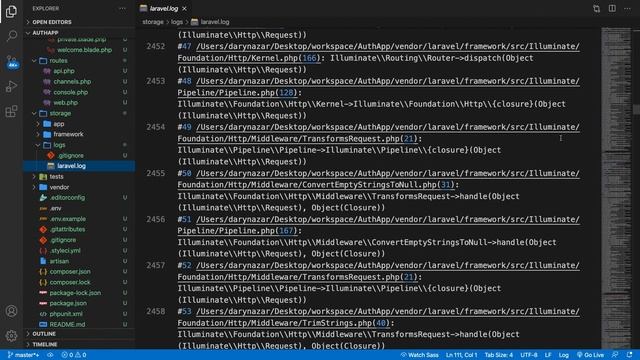This screenshot has width=640, height=360.
Task: Change LF end of line sequence
Action: (548, 355)
